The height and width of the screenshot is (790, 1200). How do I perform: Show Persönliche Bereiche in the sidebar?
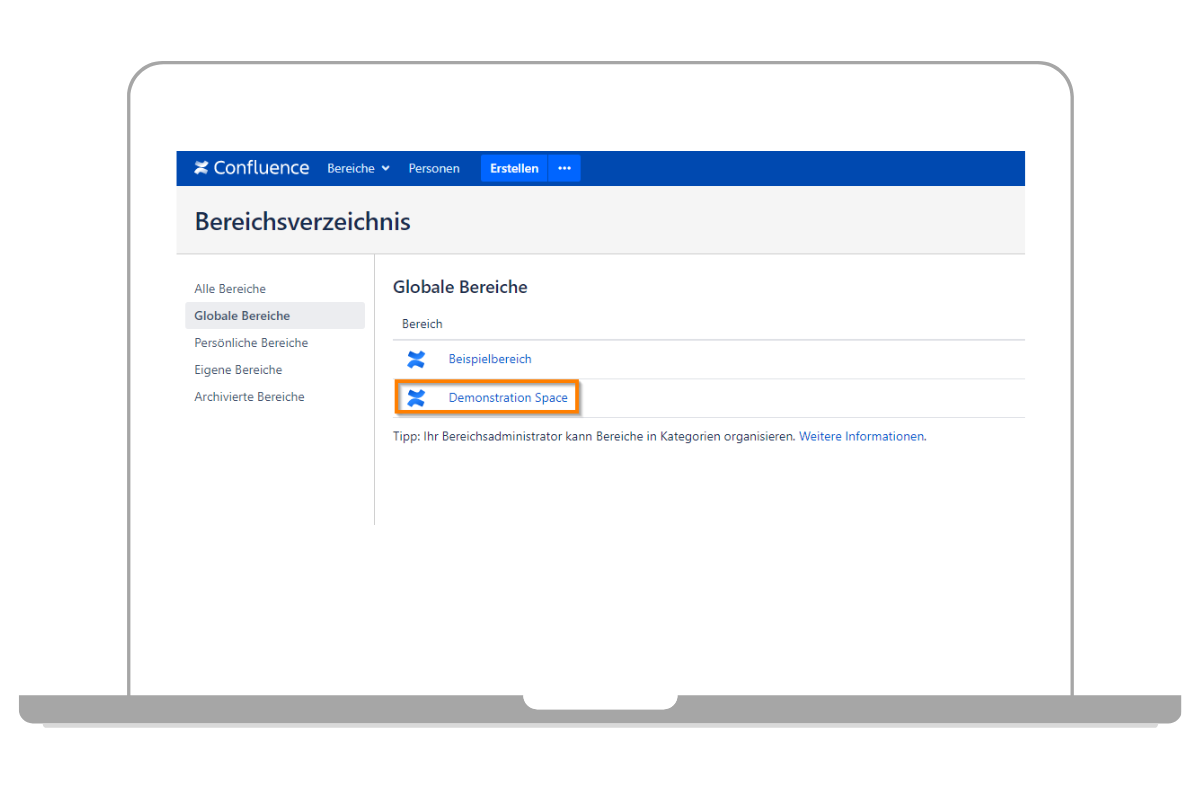click(x=251, y=343)
